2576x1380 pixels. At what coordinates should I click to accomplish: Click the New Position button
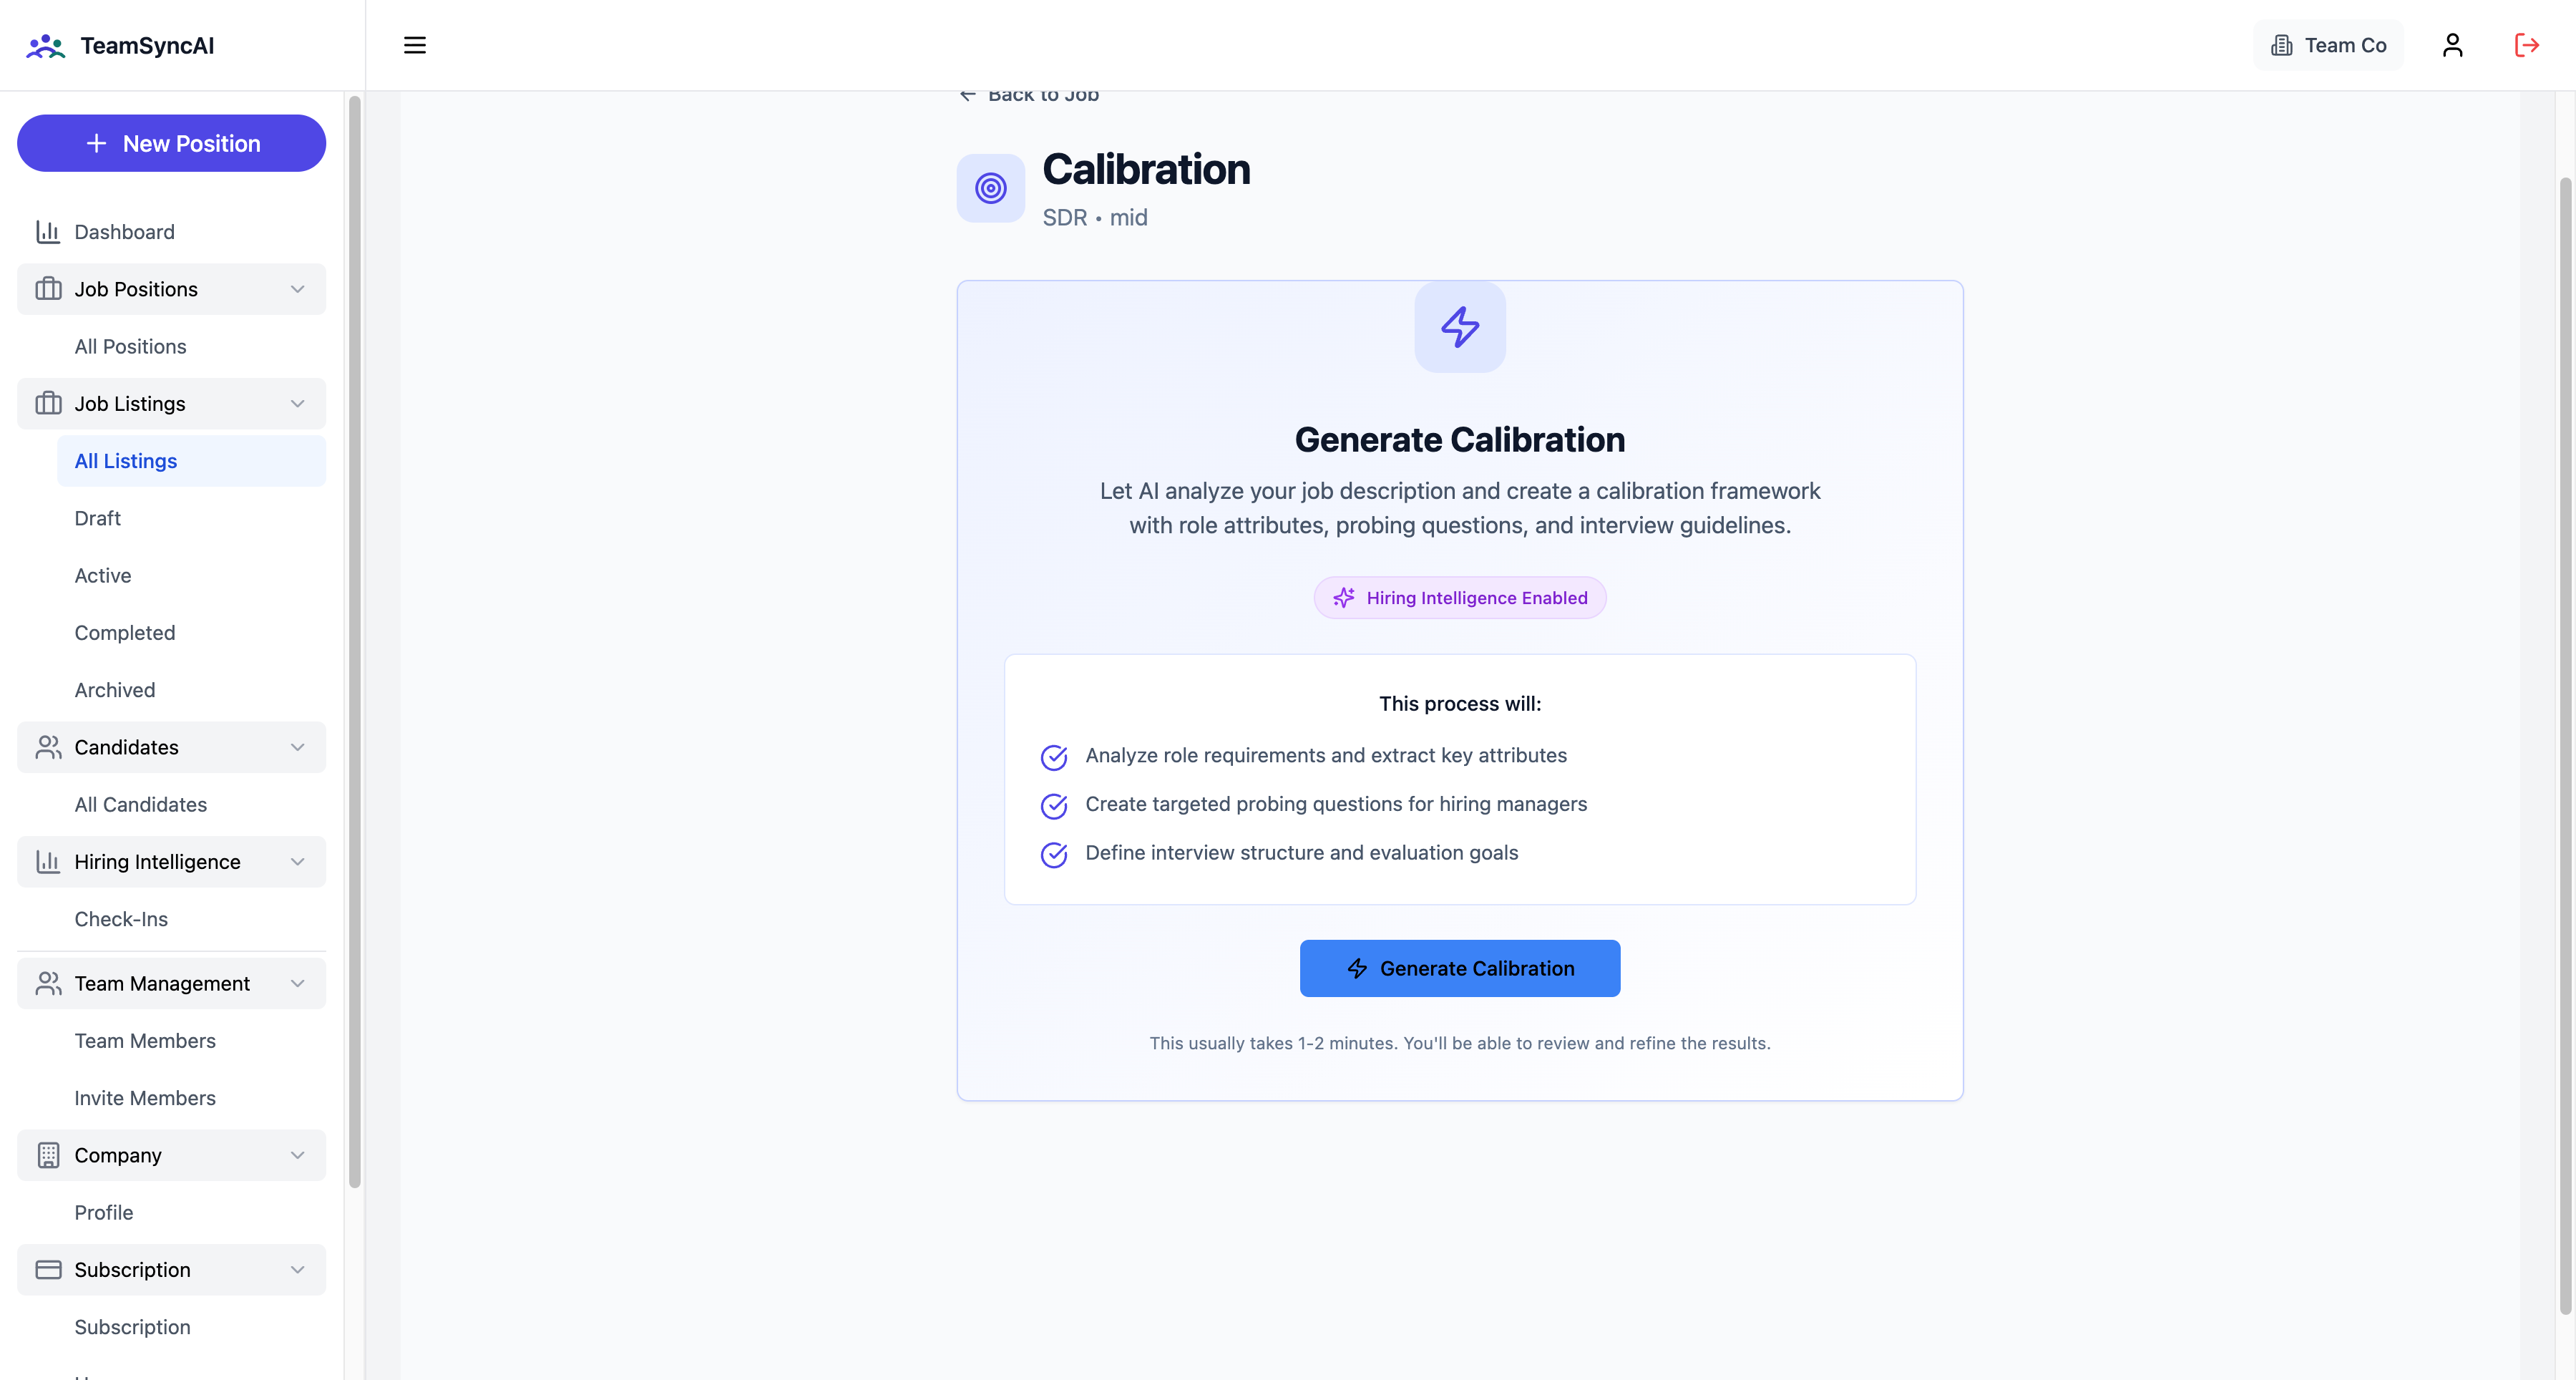click(x=171, y=143)
